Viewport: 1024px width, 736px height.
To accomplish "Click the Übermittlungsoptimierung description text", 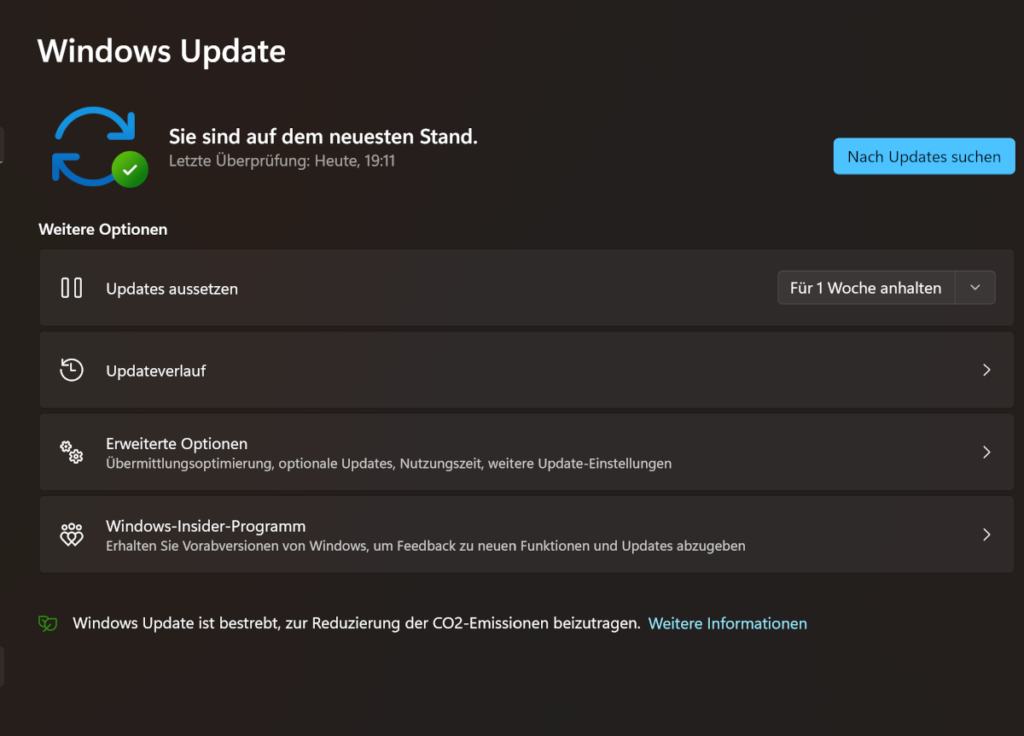I will coord(389,464).
